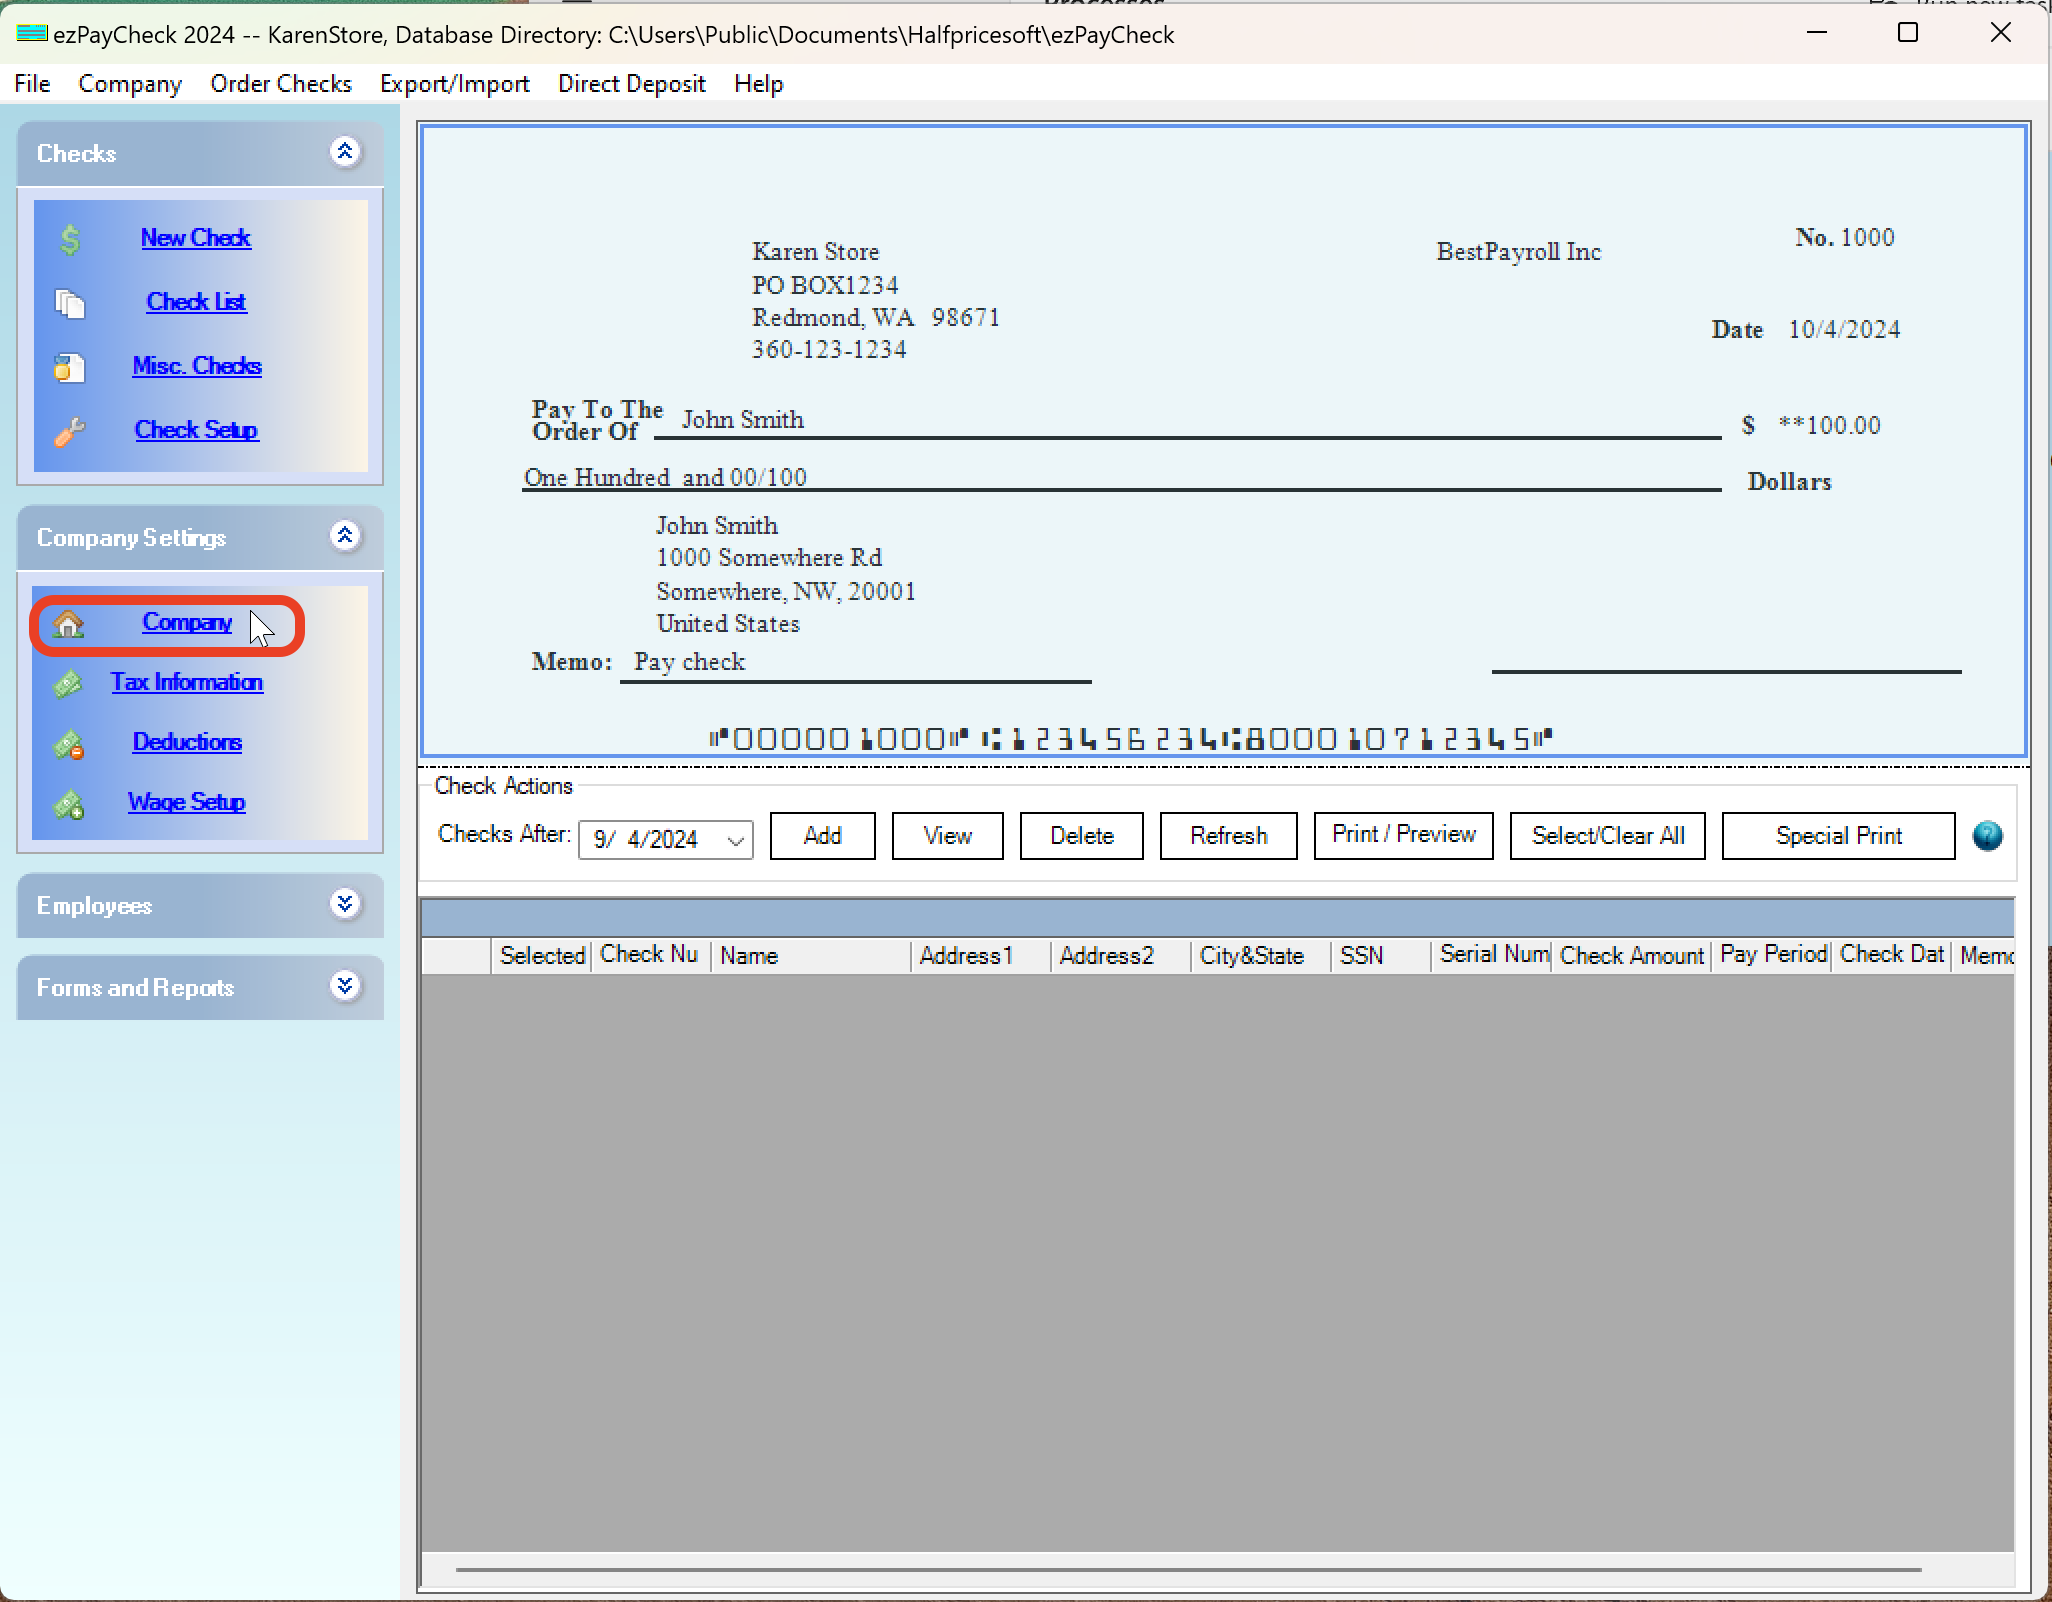2052x1602 pixels.
Task: Expand the Employees section
Action: click(x=346, y=905)
